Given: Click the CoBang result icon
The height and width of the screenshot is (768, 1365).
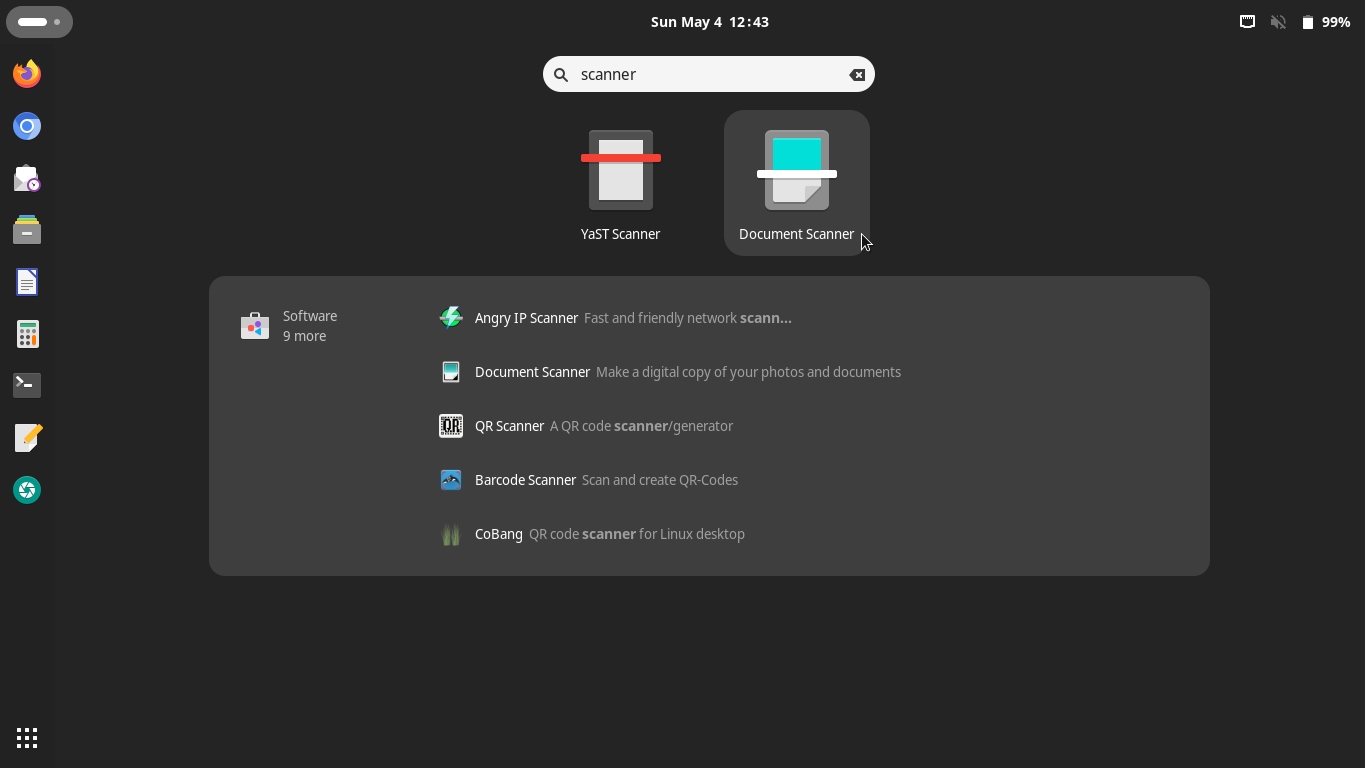Looking at the screenshot, I should tap(451, 534).
